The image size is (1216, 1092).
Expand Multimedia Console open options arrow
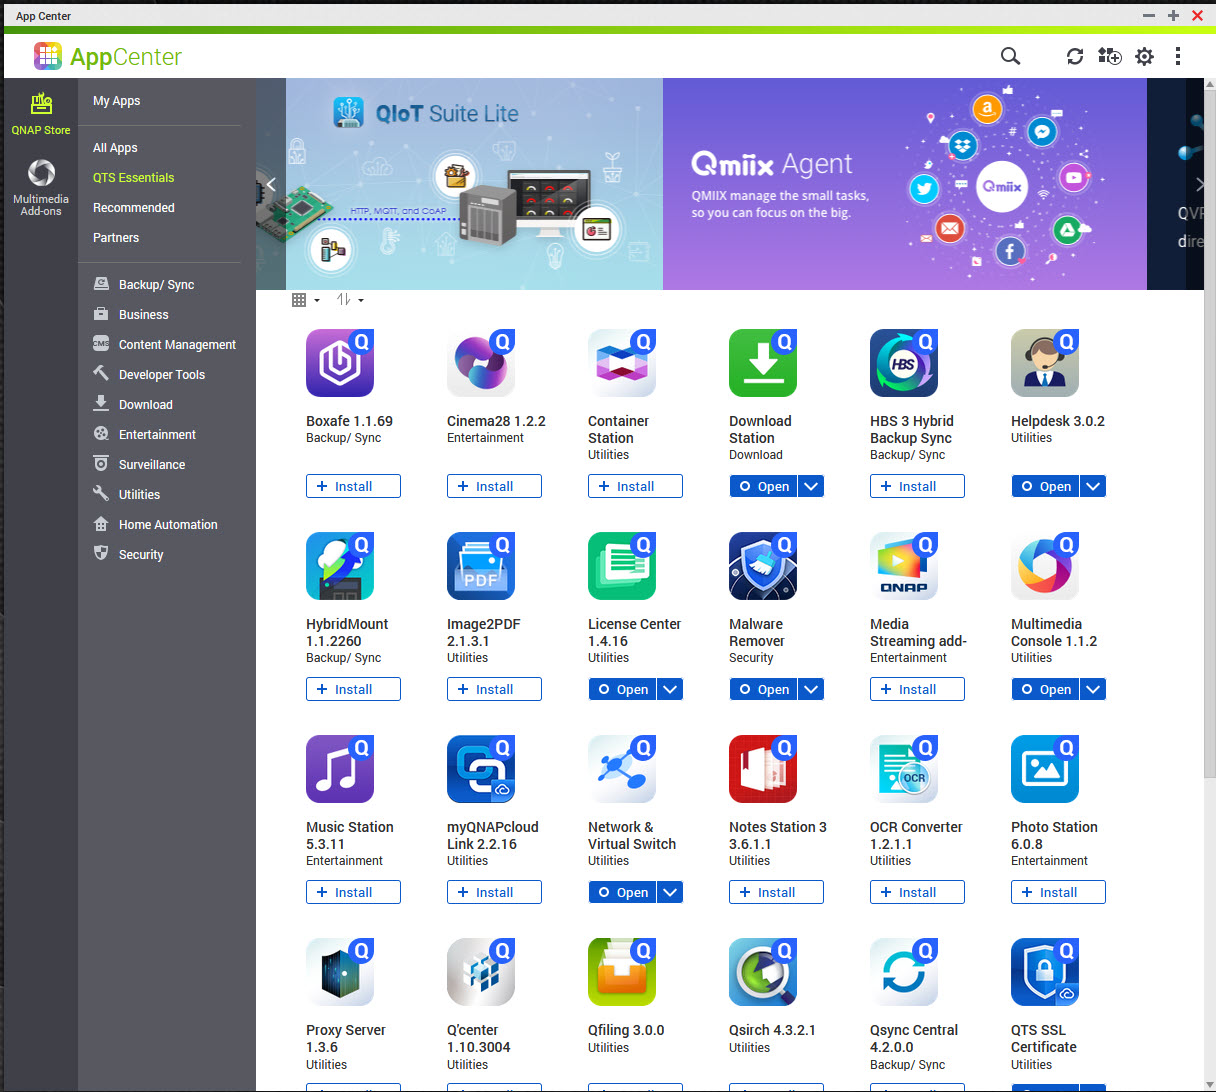click(1093, 689)
